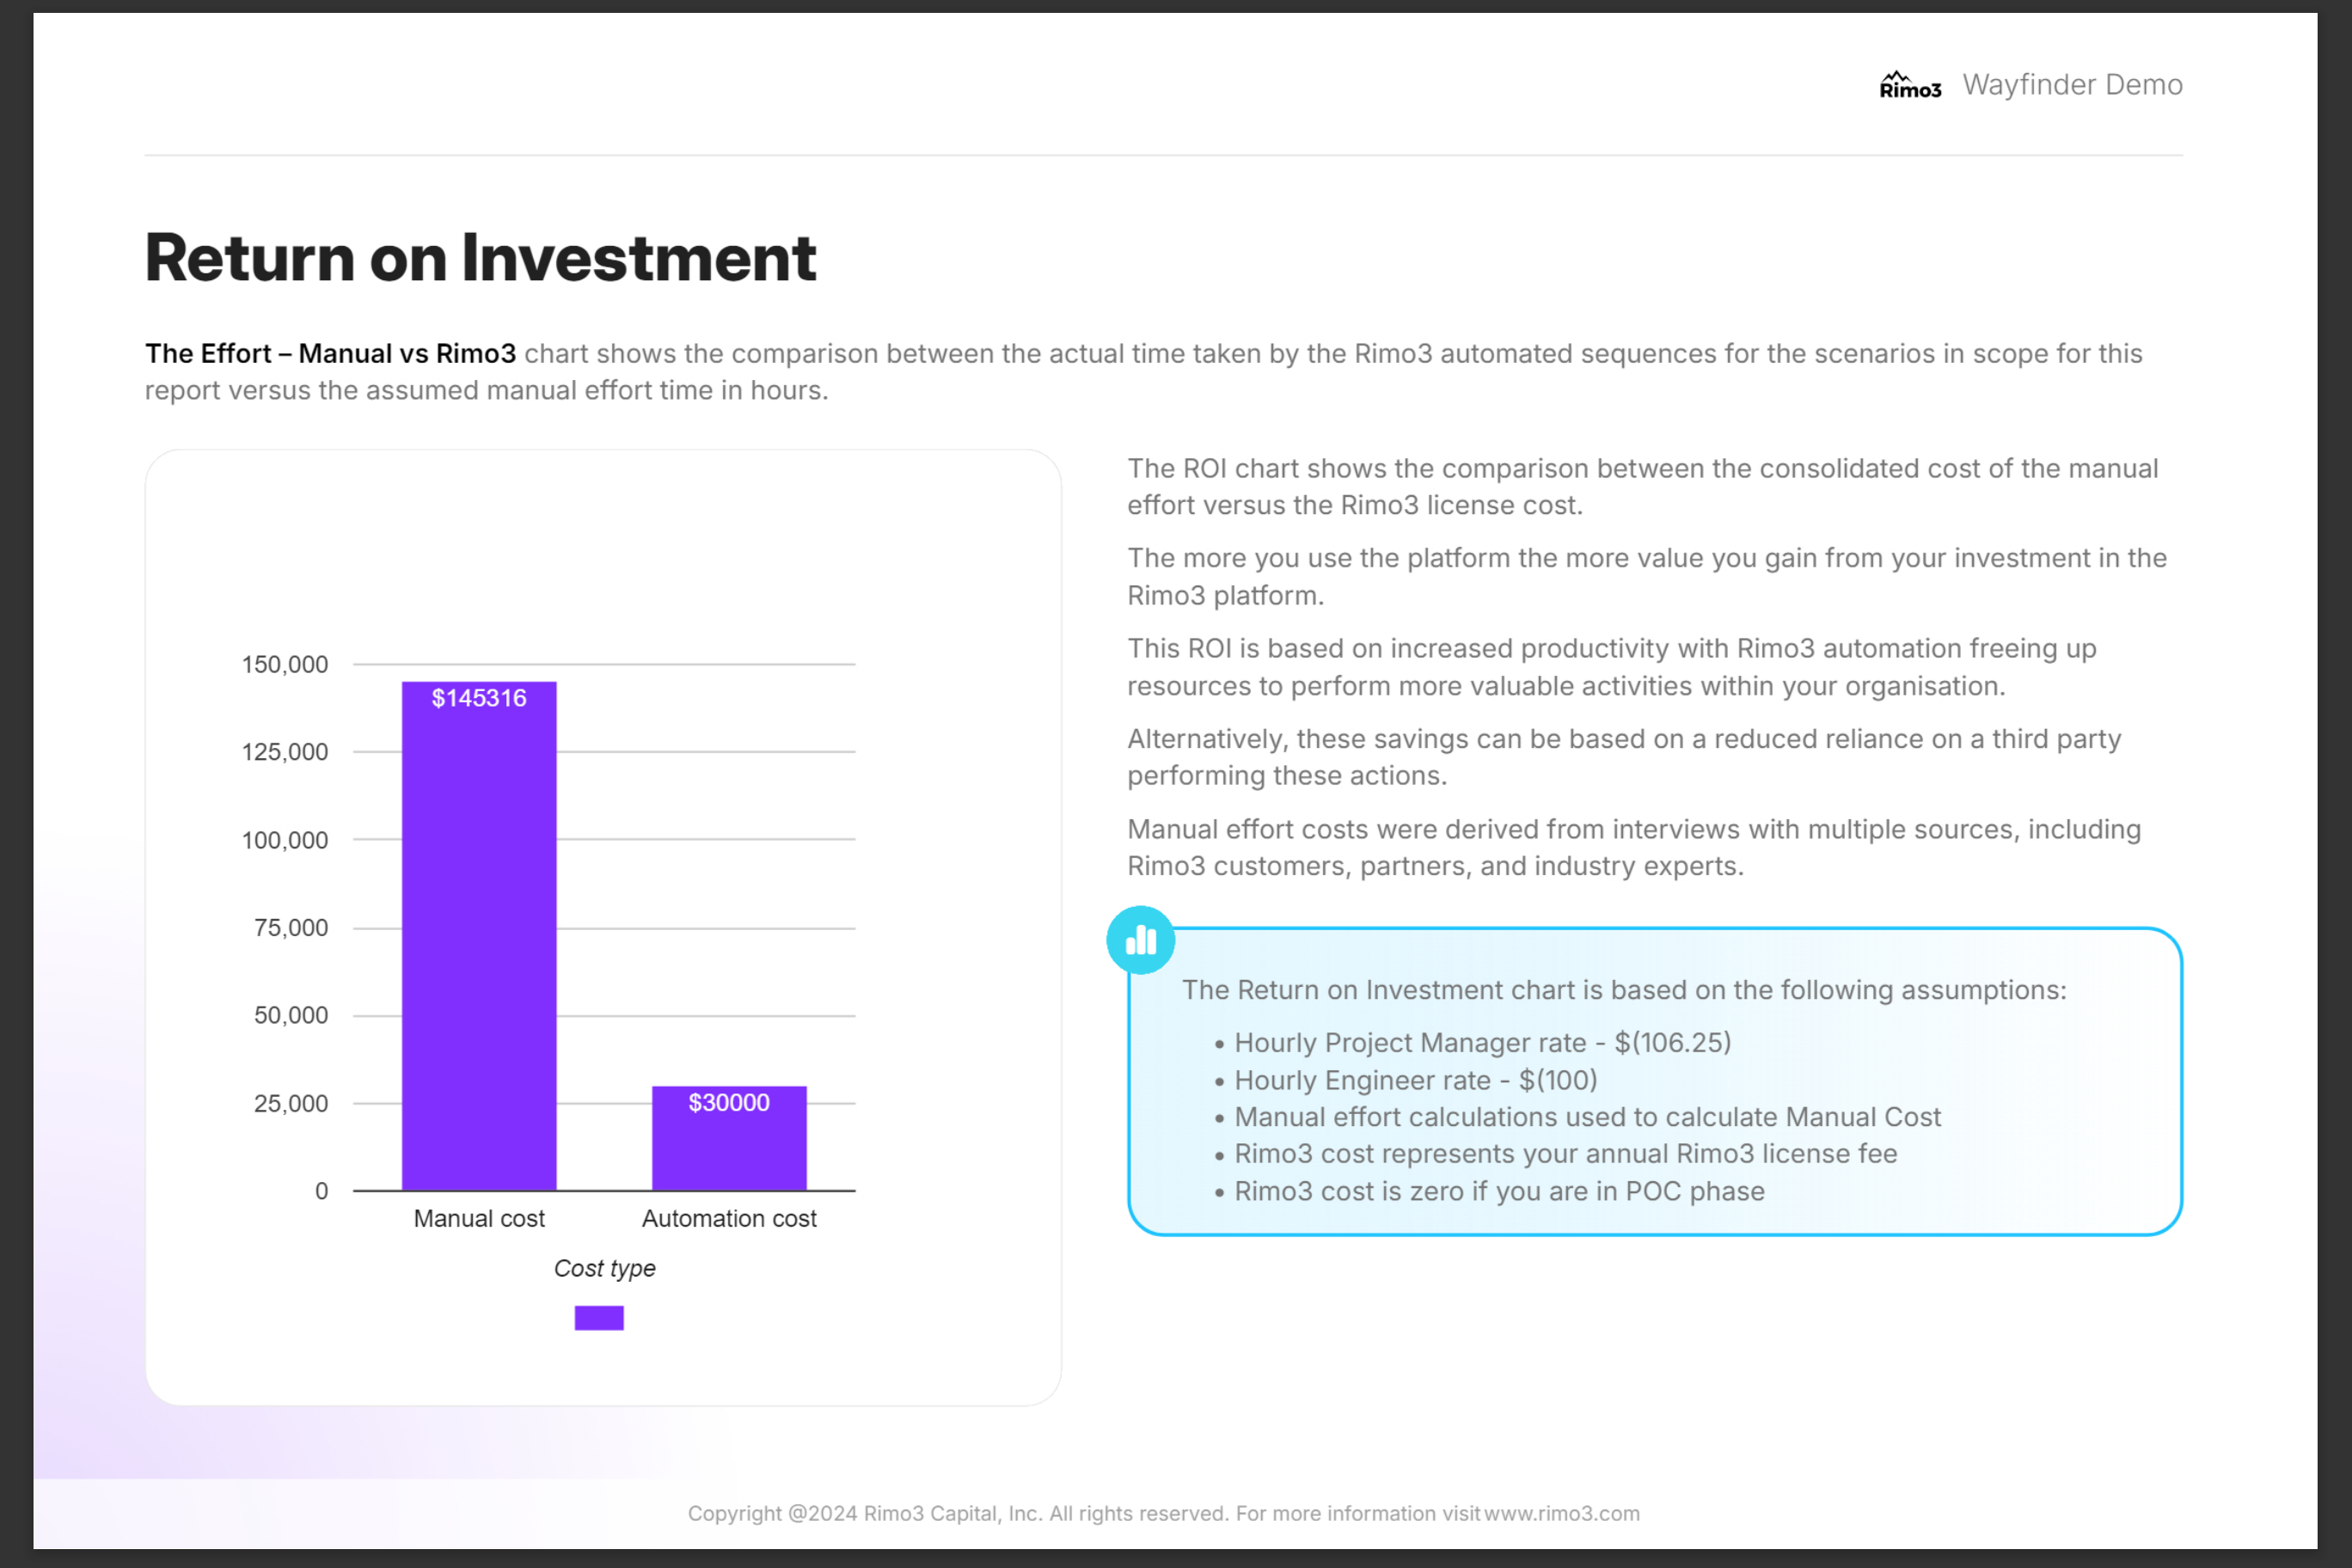2352x1568 pixels.
Task: Click the $30000 data label
Action: point(729,1102)
